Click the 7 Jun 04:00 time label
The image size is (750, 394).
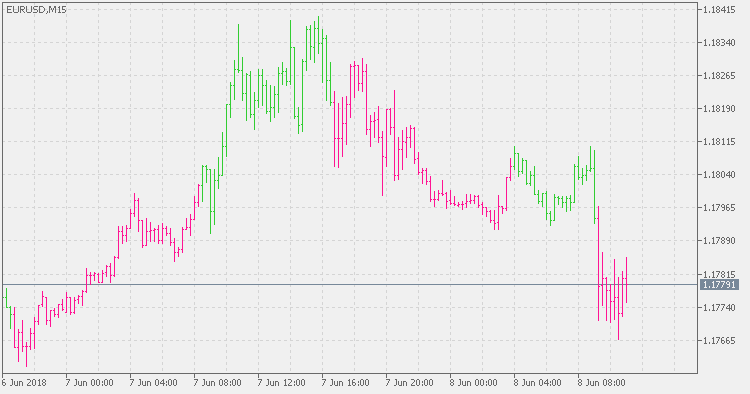coord(154,383)
